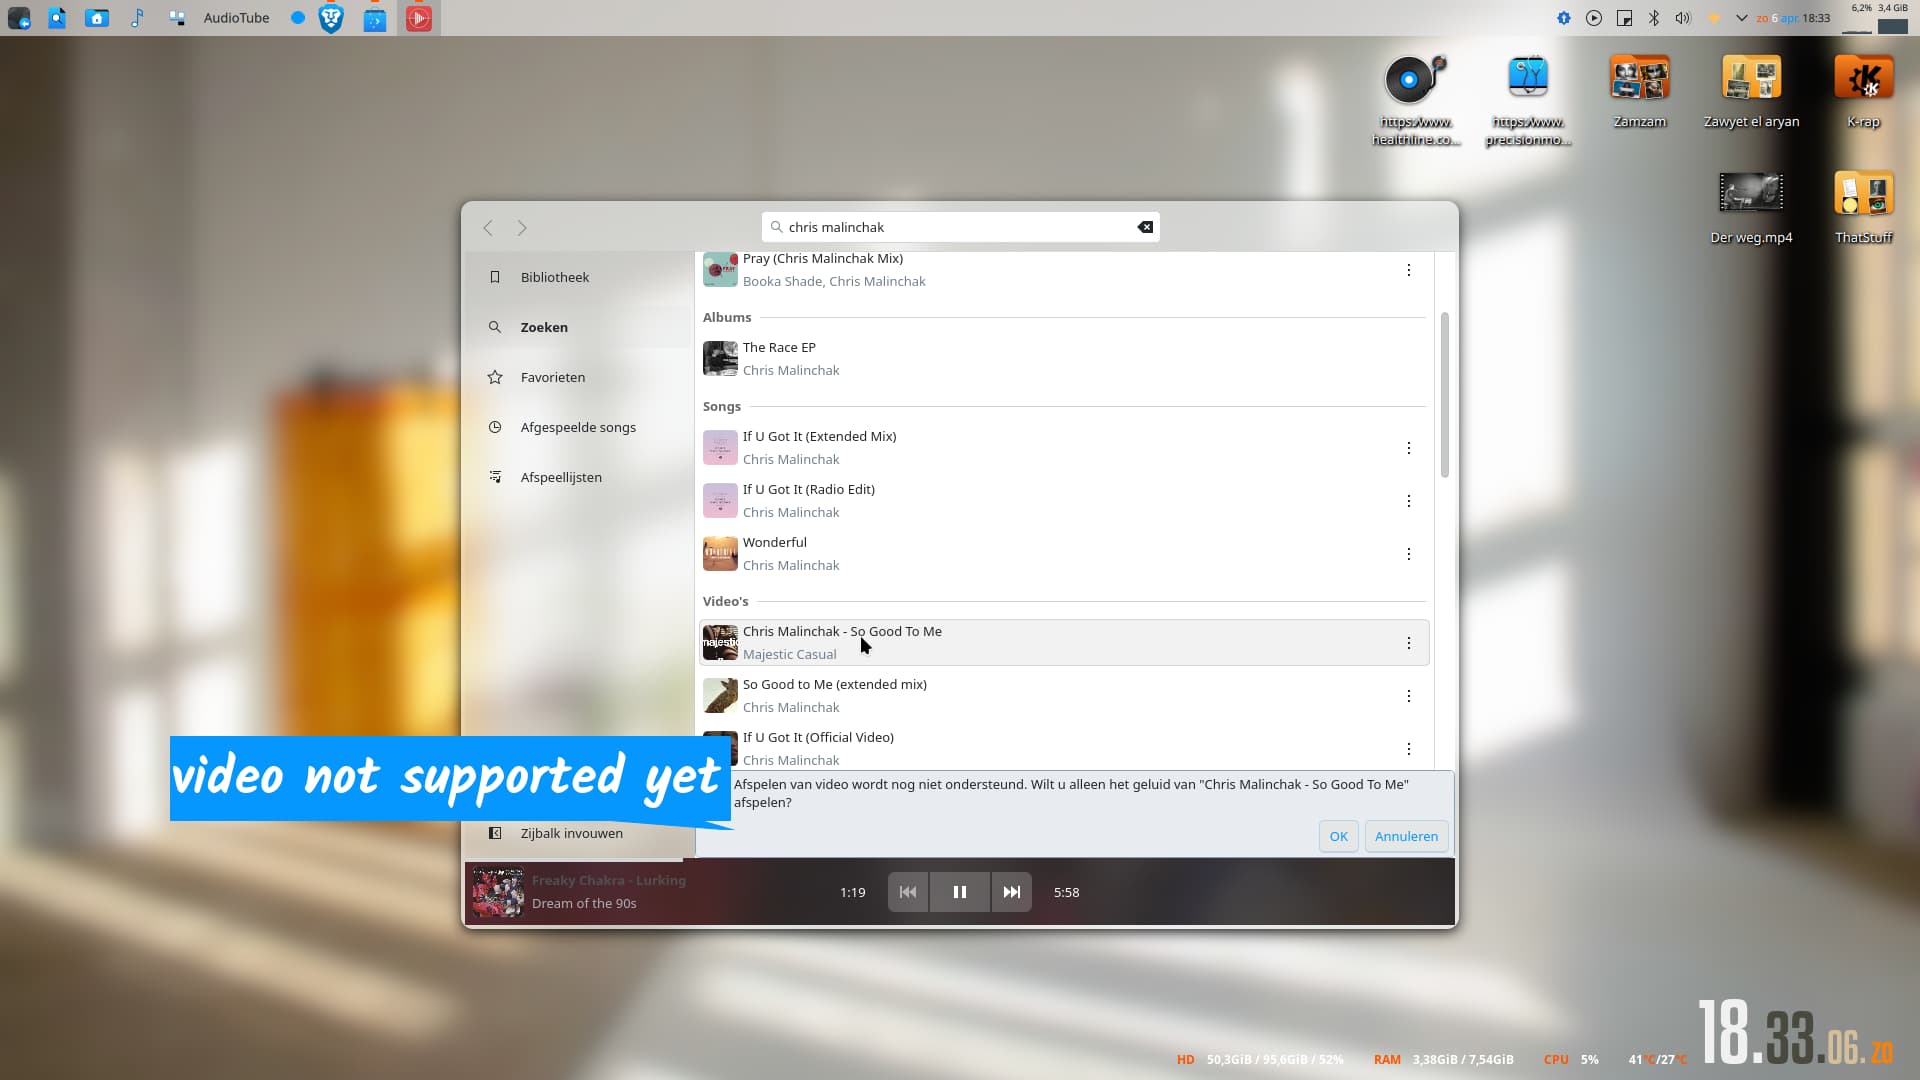Viewport: 1920px width, 1080px height.
Task: Collapse sidebar with Zijbalk invouwen
Action: 578,833
